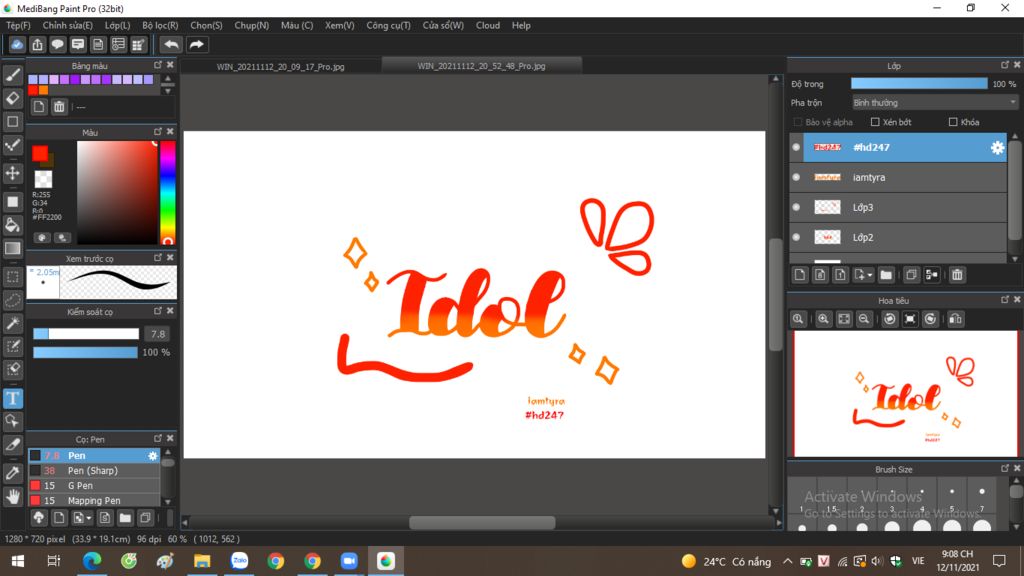Viewport: 1024px width, 576px height.
Task: Open the Cloud menu
Action: point(488,25)
